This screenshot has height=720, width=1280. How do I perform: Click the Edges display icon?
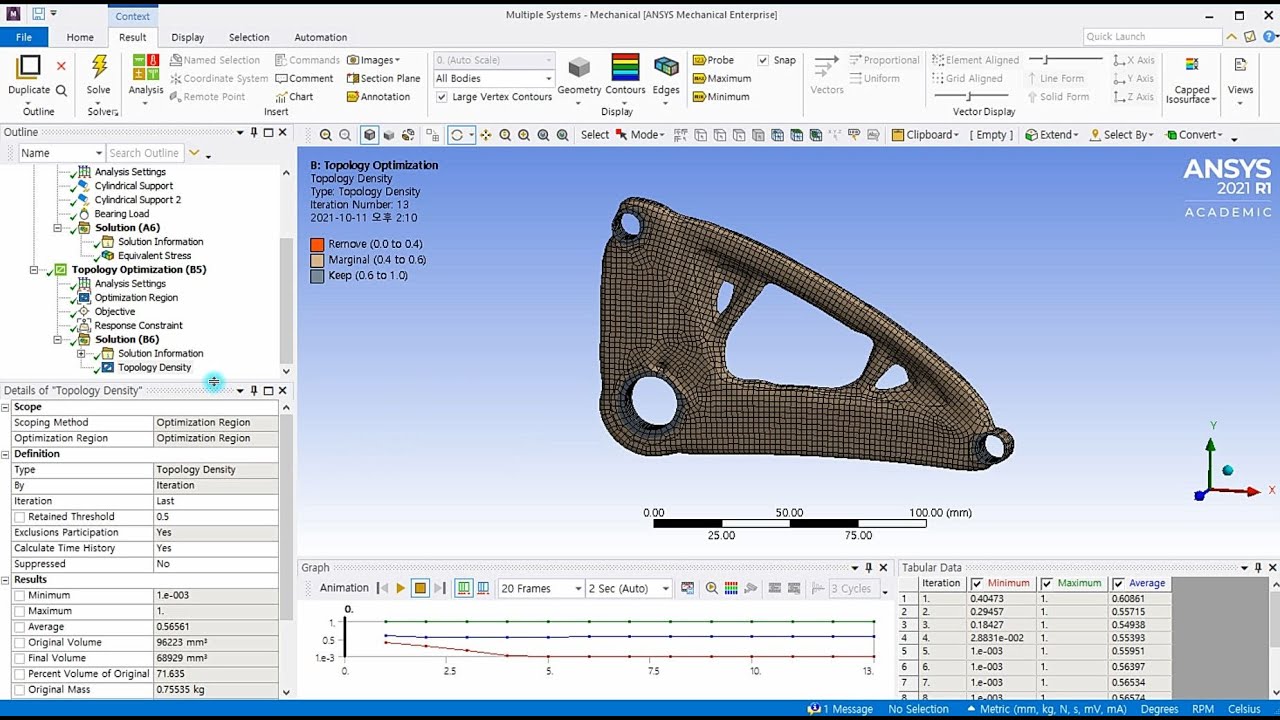(x=666, y=67)
